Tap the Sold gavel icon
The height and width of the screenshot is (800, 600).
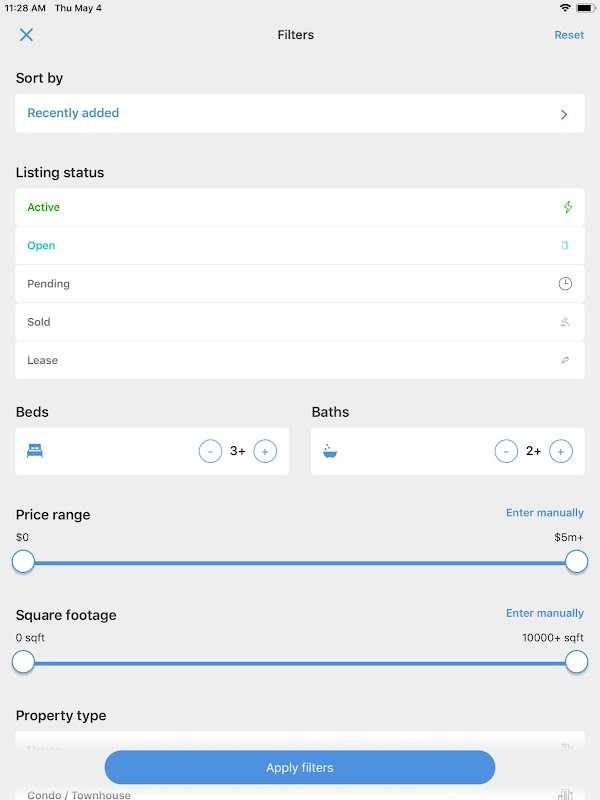565,321
